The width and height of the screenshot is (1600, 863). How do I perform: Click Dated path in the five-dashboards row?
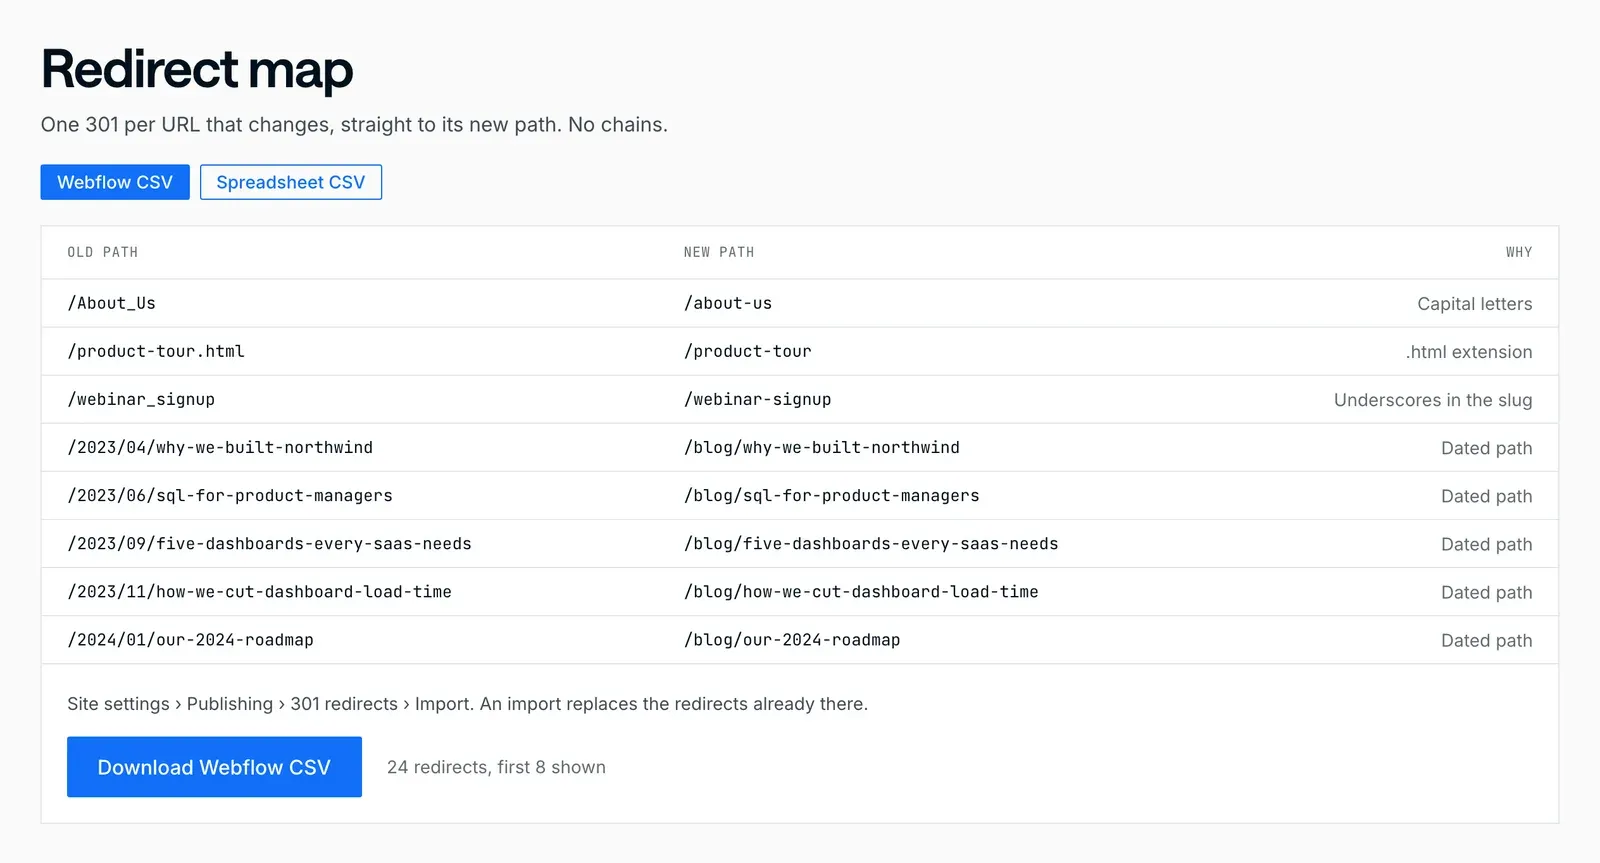pos(1486,544)
